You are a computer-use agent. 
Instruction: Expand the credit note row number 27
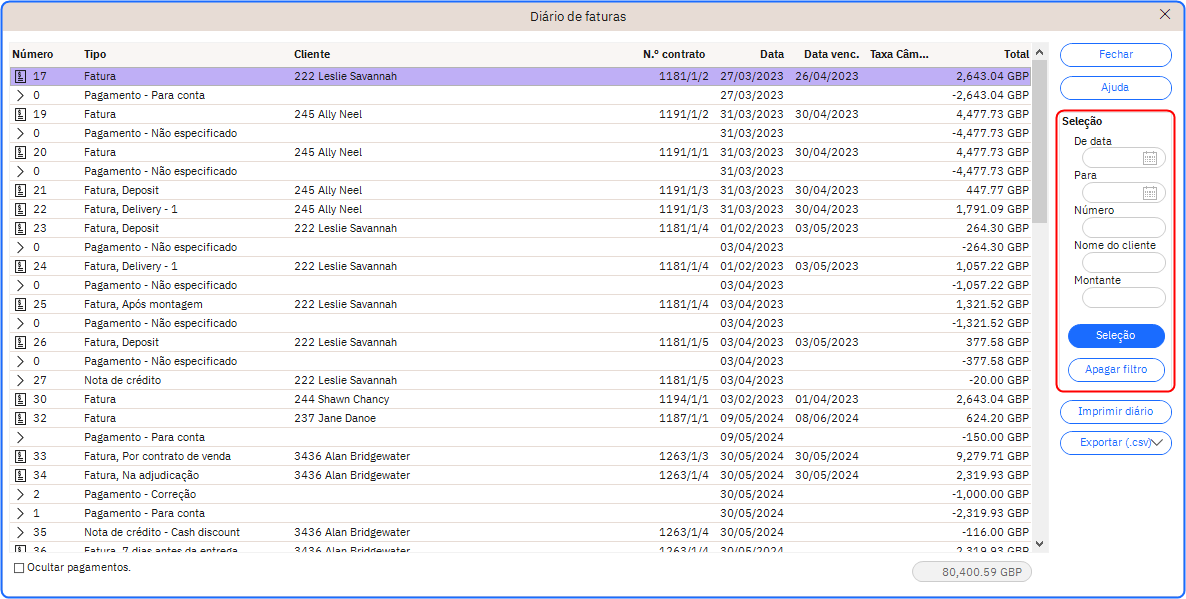[20, 380]
